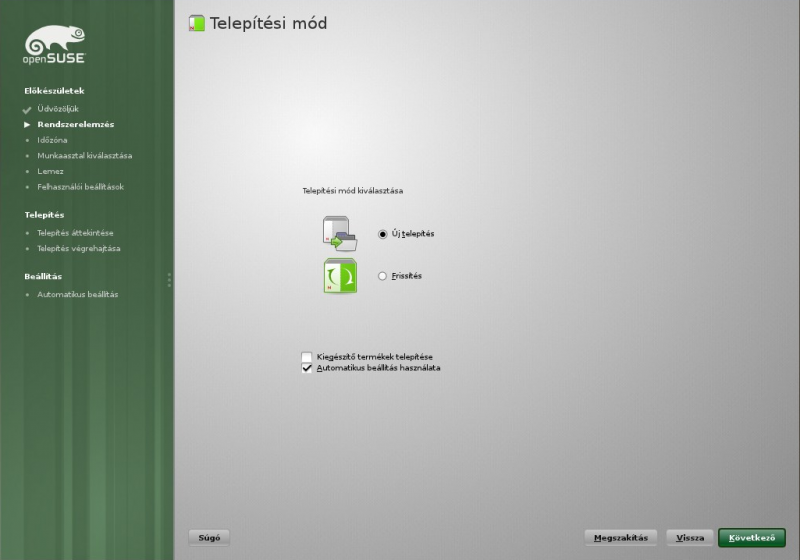Viewport: 800px width, 560px height.
Task: Click the checkmark icon next to Üdvözöljük
Action: click(x=27, y=110)
